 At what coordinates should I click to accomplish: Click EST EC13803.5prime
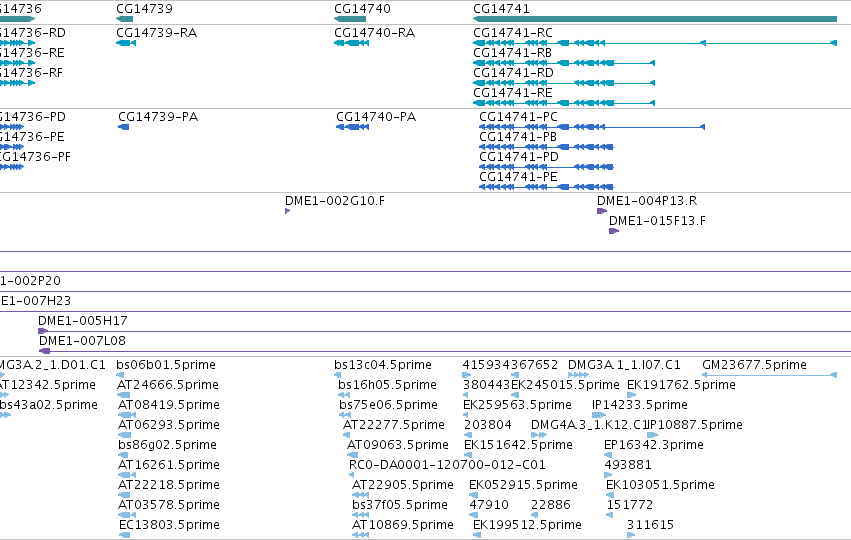pos(169,525)
